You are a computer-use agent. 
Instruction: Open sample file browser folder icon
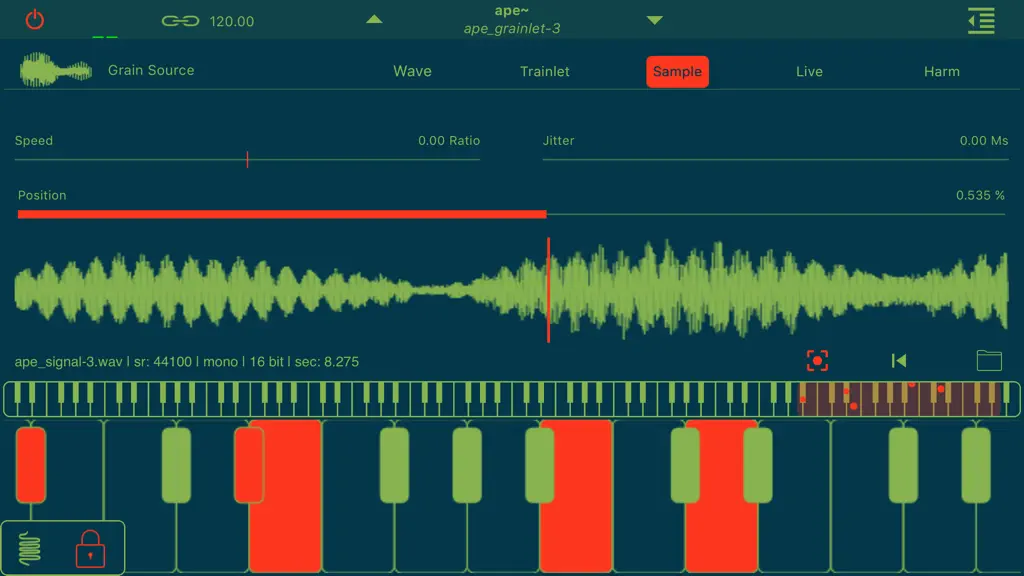coord(989,360)
